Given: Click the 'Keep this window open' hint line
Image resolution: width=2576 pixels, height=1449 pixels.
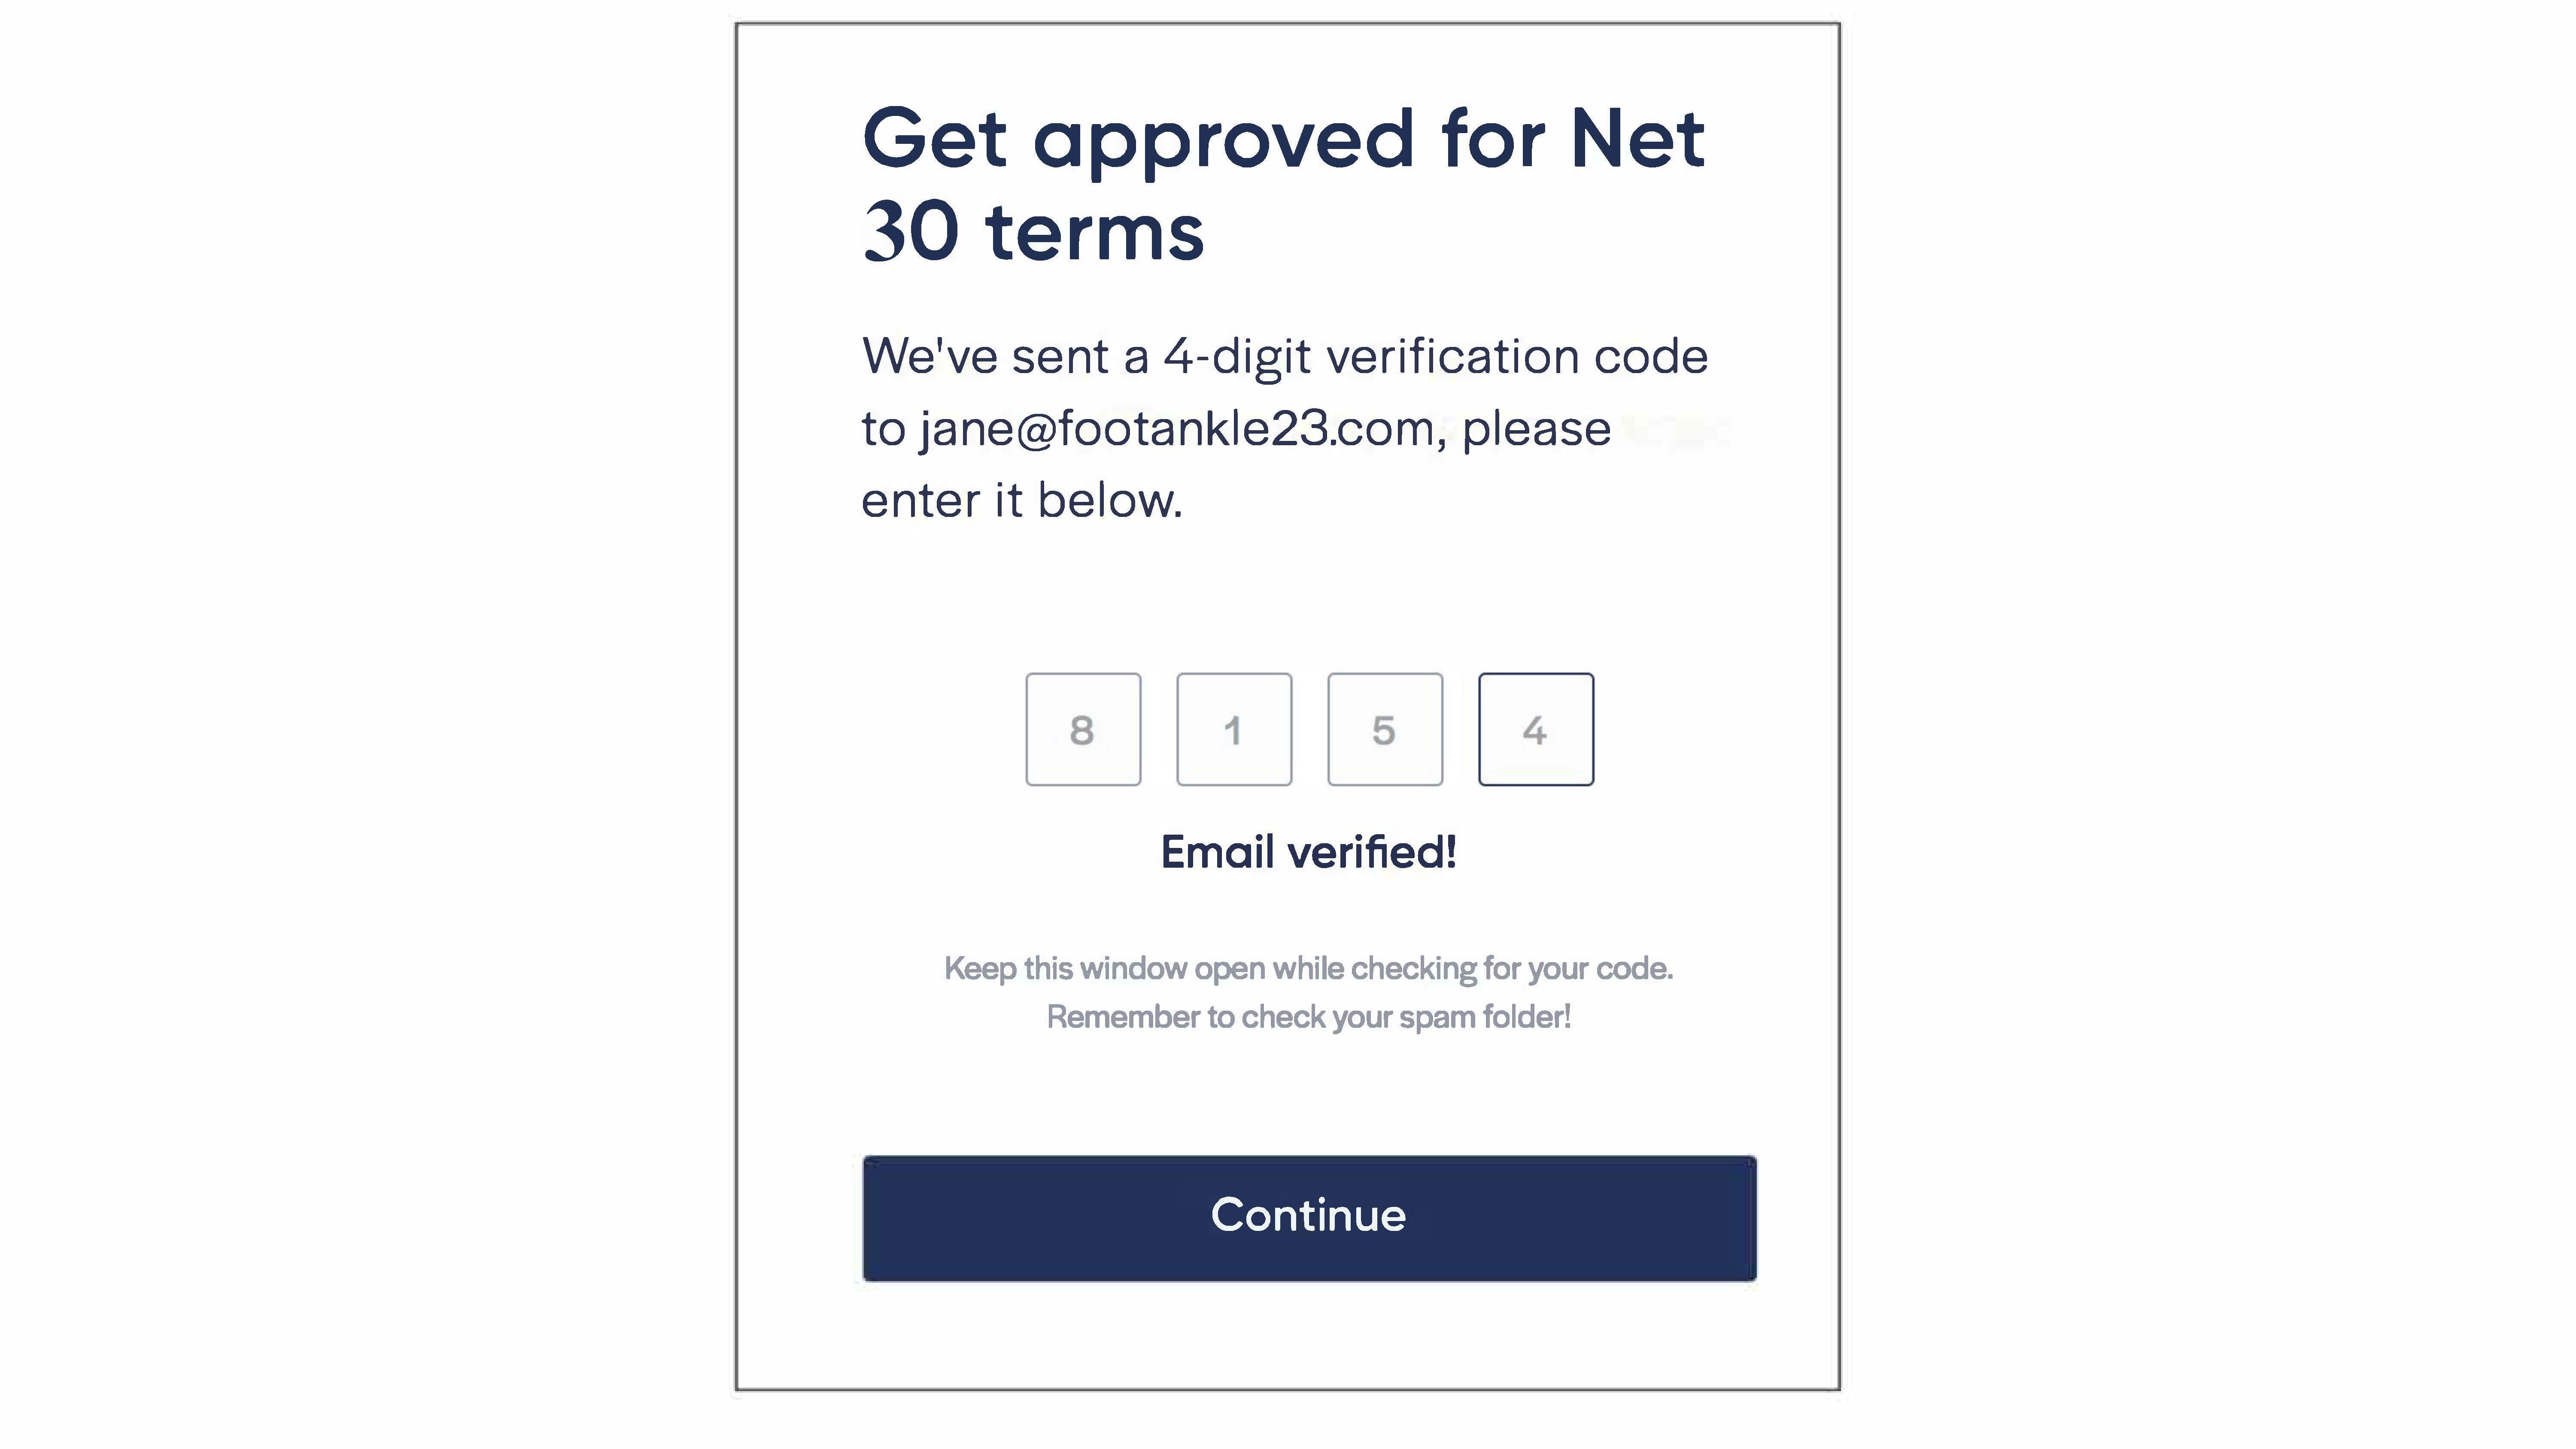Looking at the screenshot, I should click(1308, 968).
